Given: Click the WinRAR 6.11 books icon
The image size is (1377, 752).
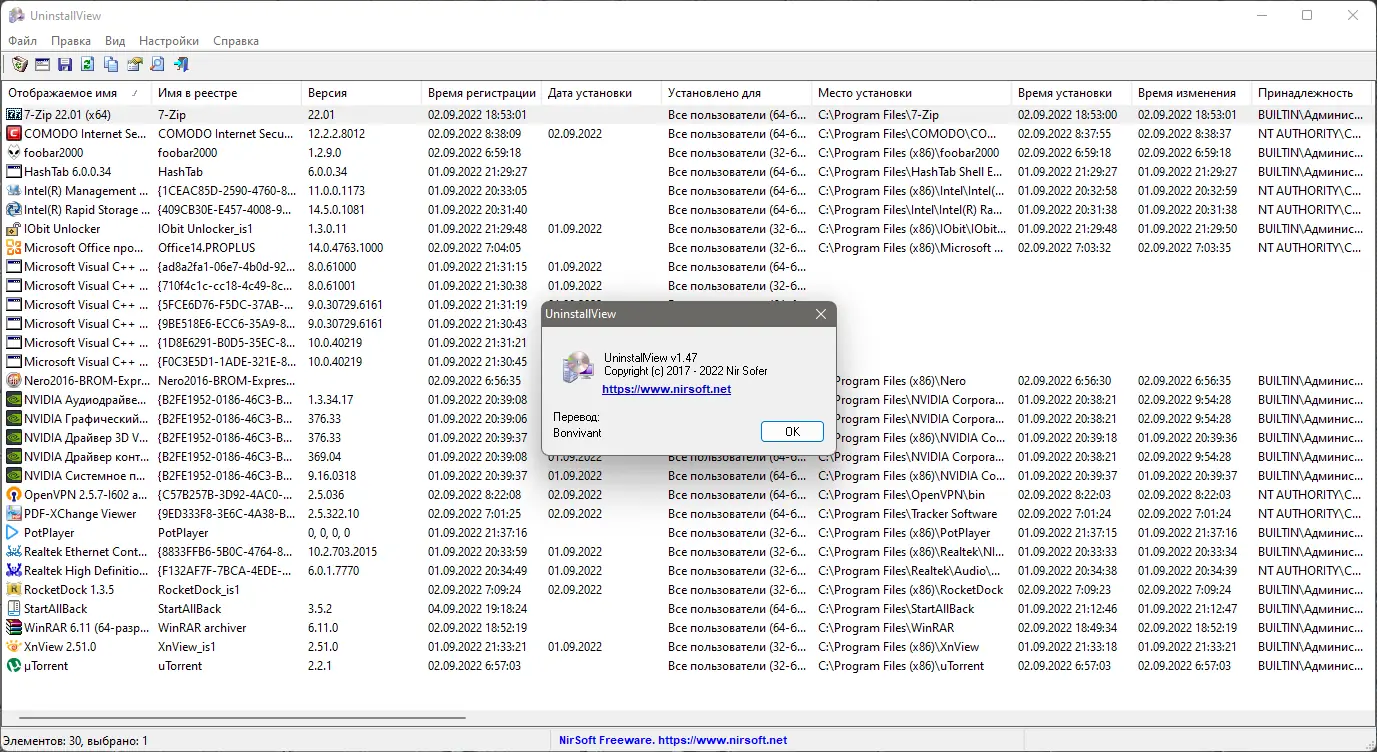Looking at the screenshot, I should click(x=14, y=628).
